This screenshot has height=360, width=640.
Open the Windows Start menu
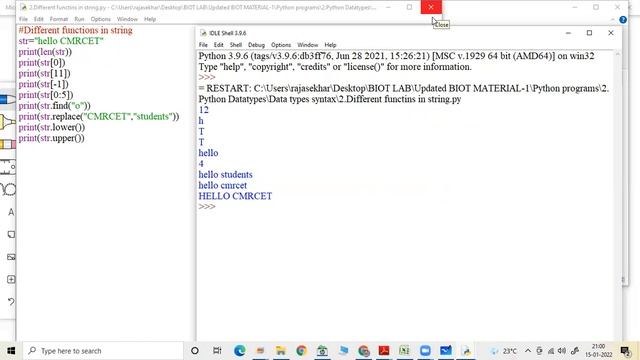pyautogui.click(x=11, y=351)
